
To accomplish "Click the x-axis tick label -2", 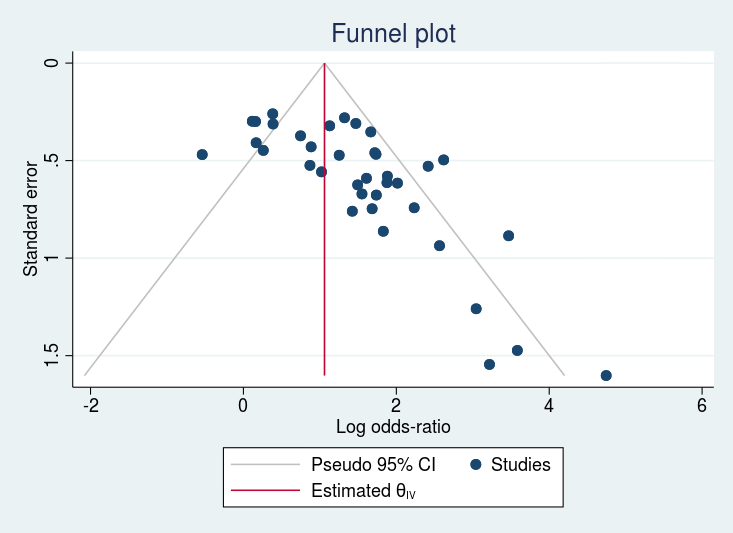I will [x=88, y=405].
